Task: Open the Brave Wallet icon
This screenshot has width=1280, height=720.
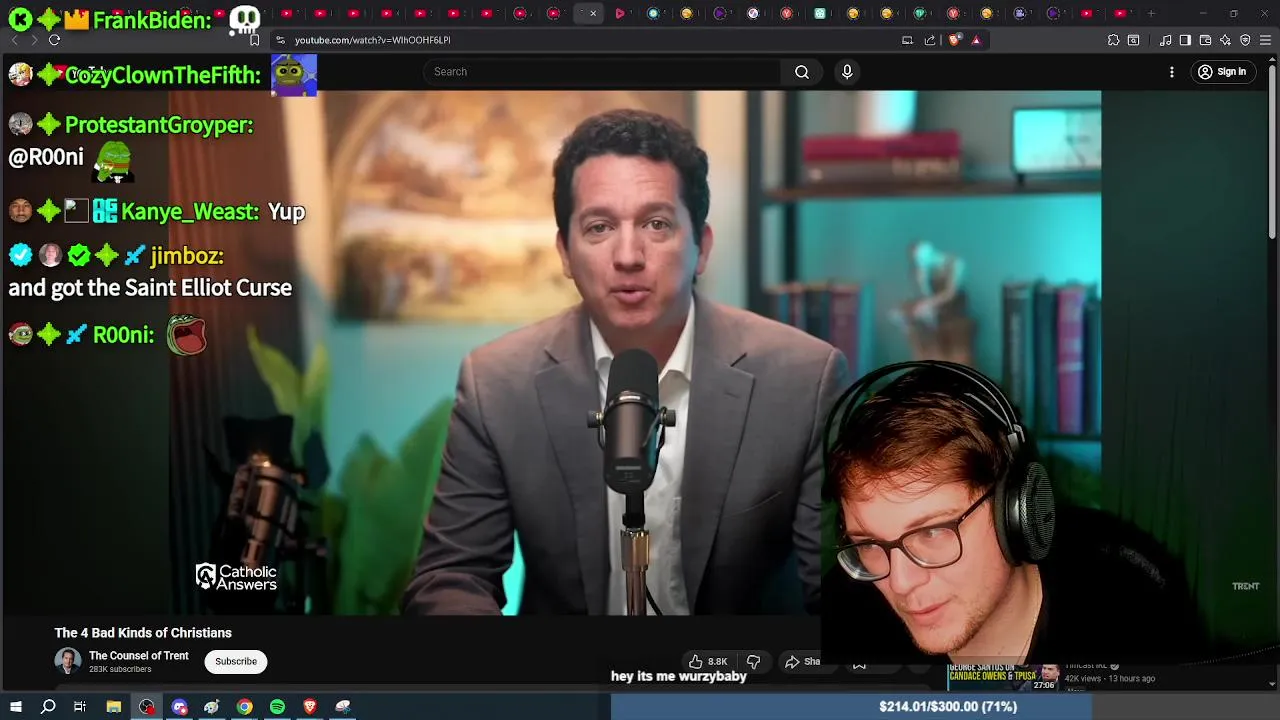Action: [x=1205, y=40]
